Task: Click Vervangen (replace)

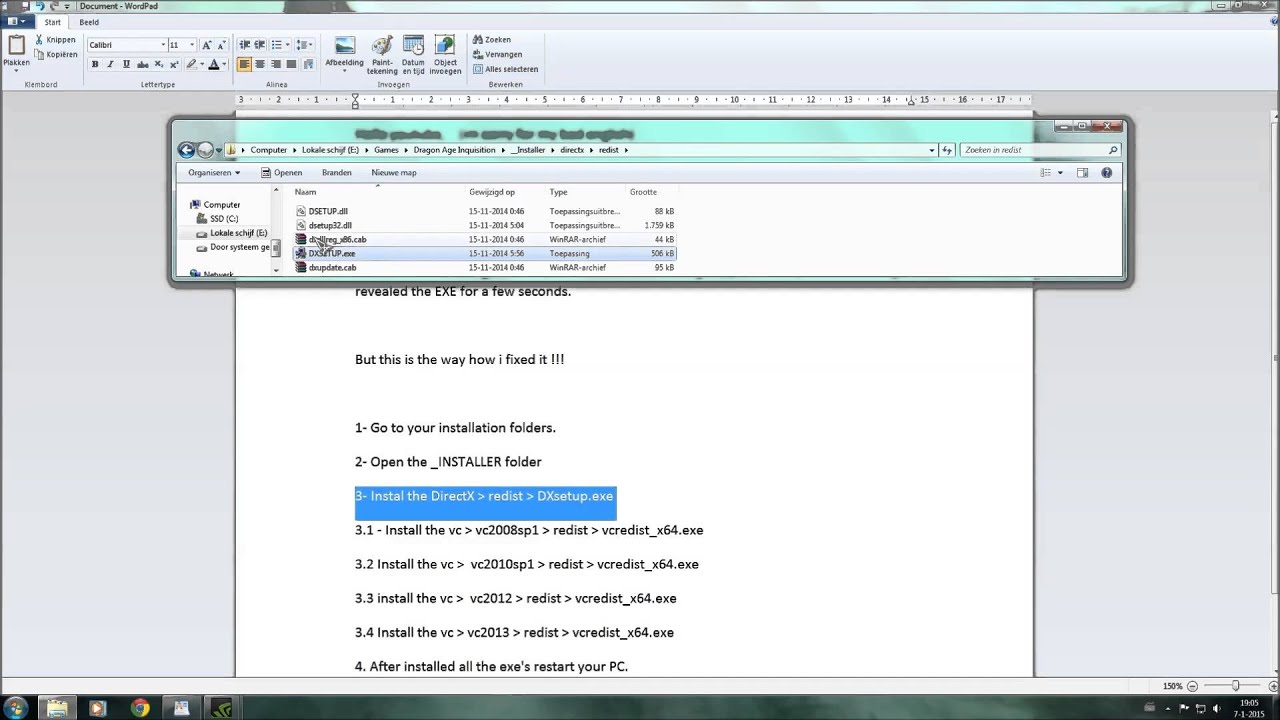Action: 497,54
